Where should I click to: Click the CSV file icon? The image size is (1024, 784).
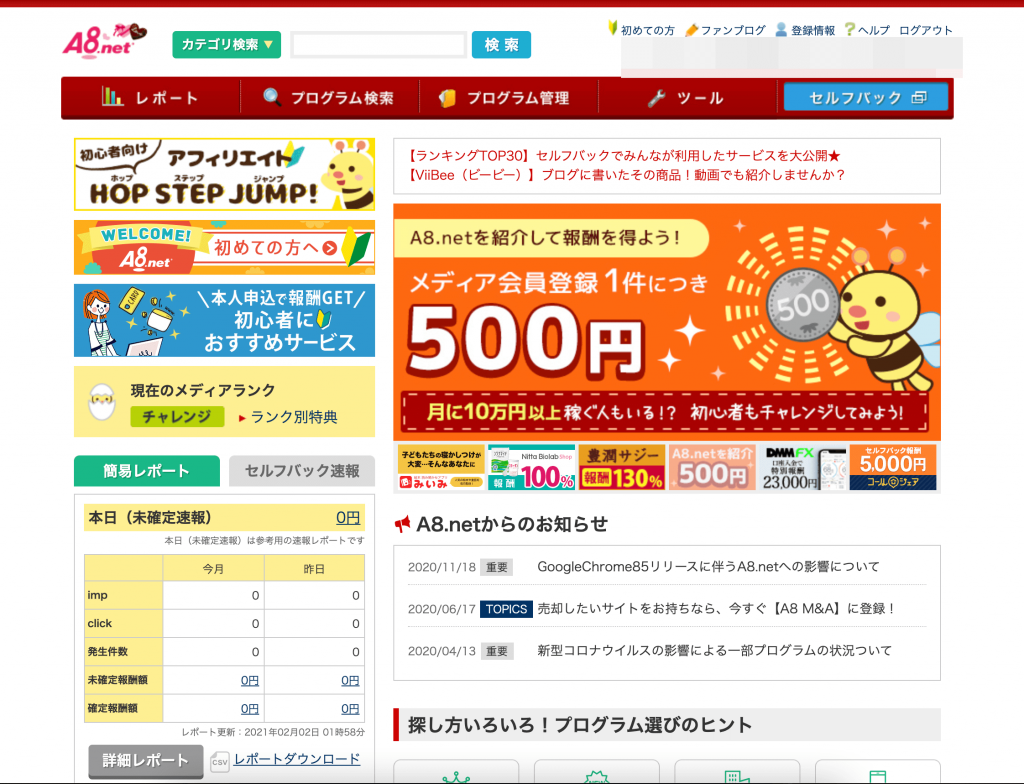[219, 761]
